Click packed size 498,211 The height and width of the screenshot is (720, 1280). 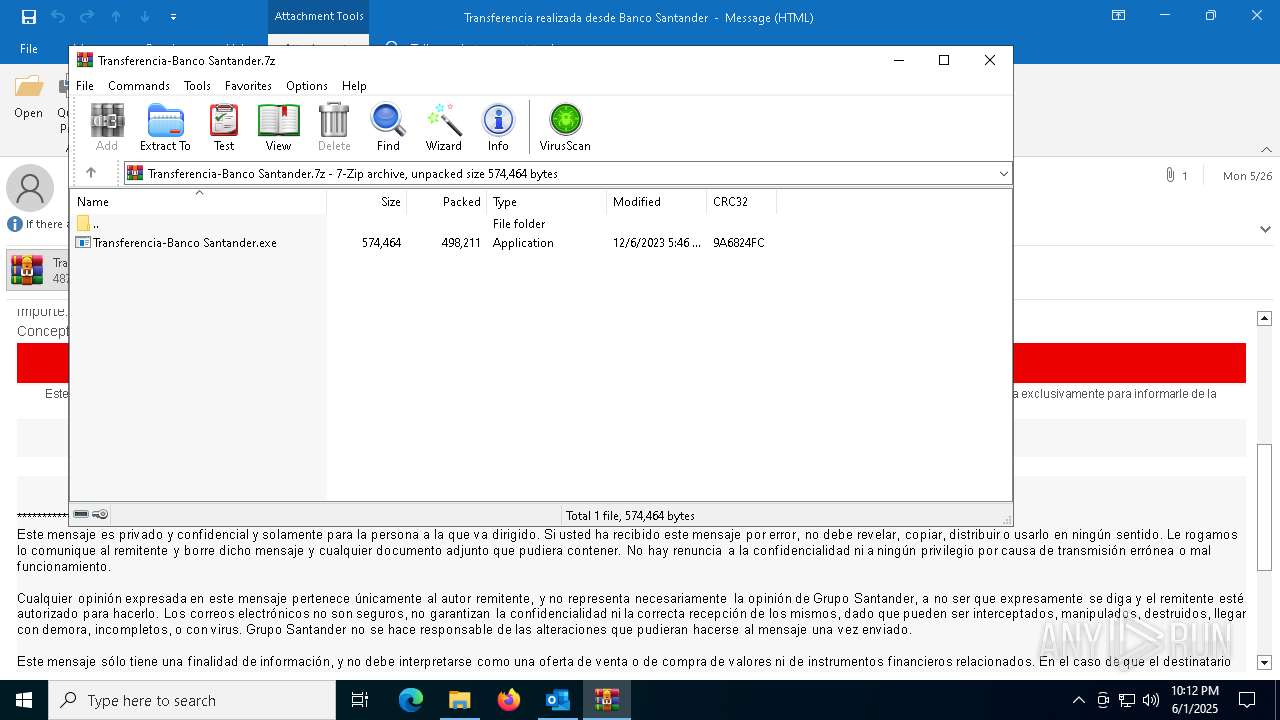pos(461,243)
